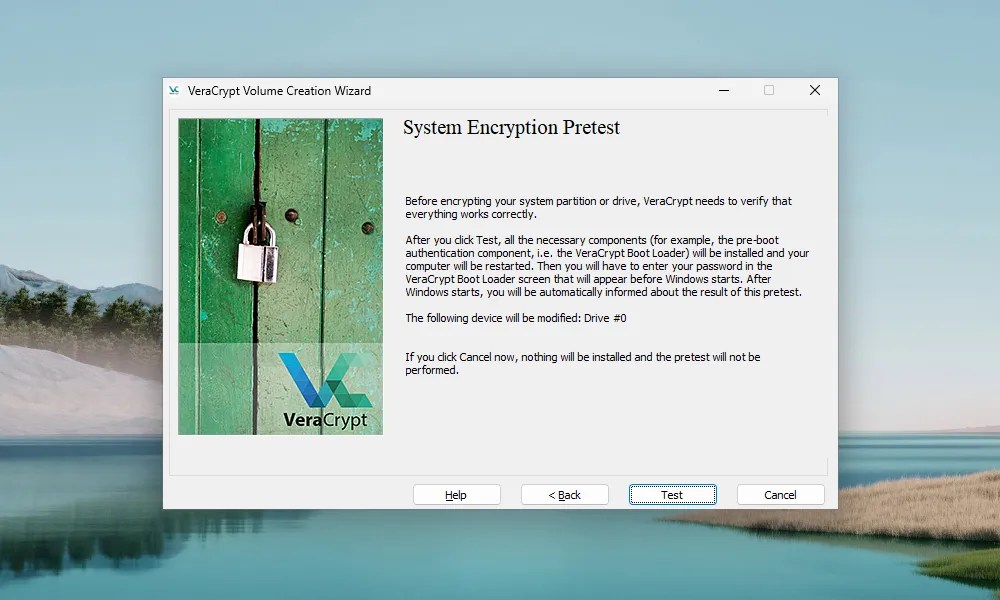Maximize the VeraCrypt wizard window

[x=768, y=90]
